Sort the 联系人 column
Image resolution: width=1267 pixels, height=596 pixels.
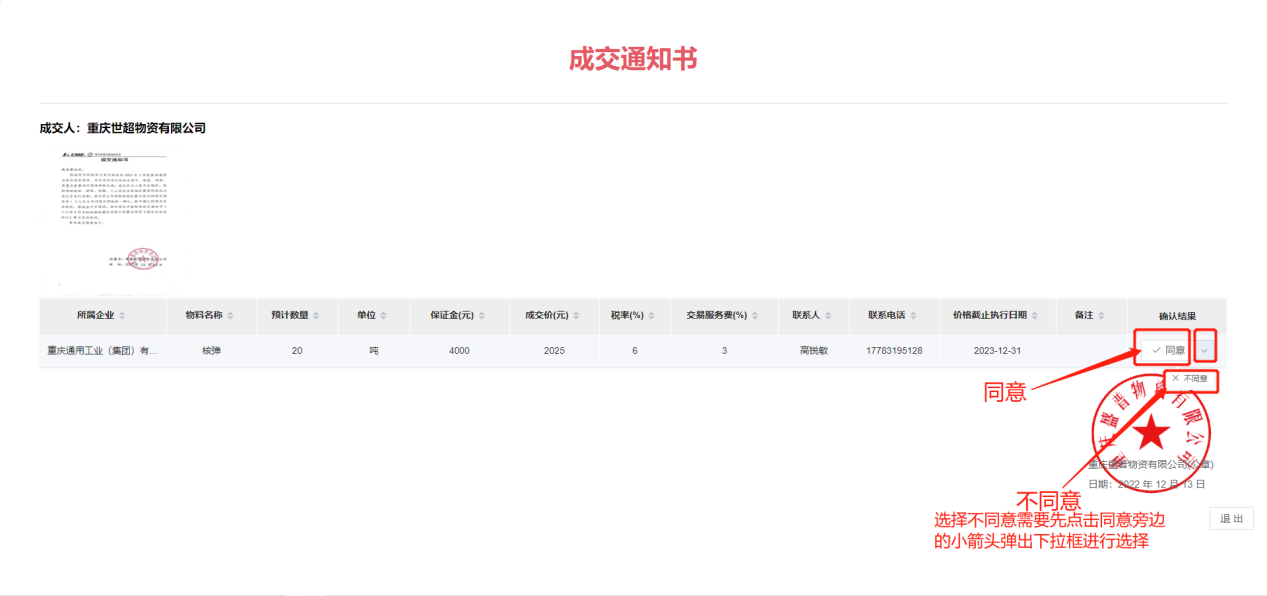click(x=827, y=316)
